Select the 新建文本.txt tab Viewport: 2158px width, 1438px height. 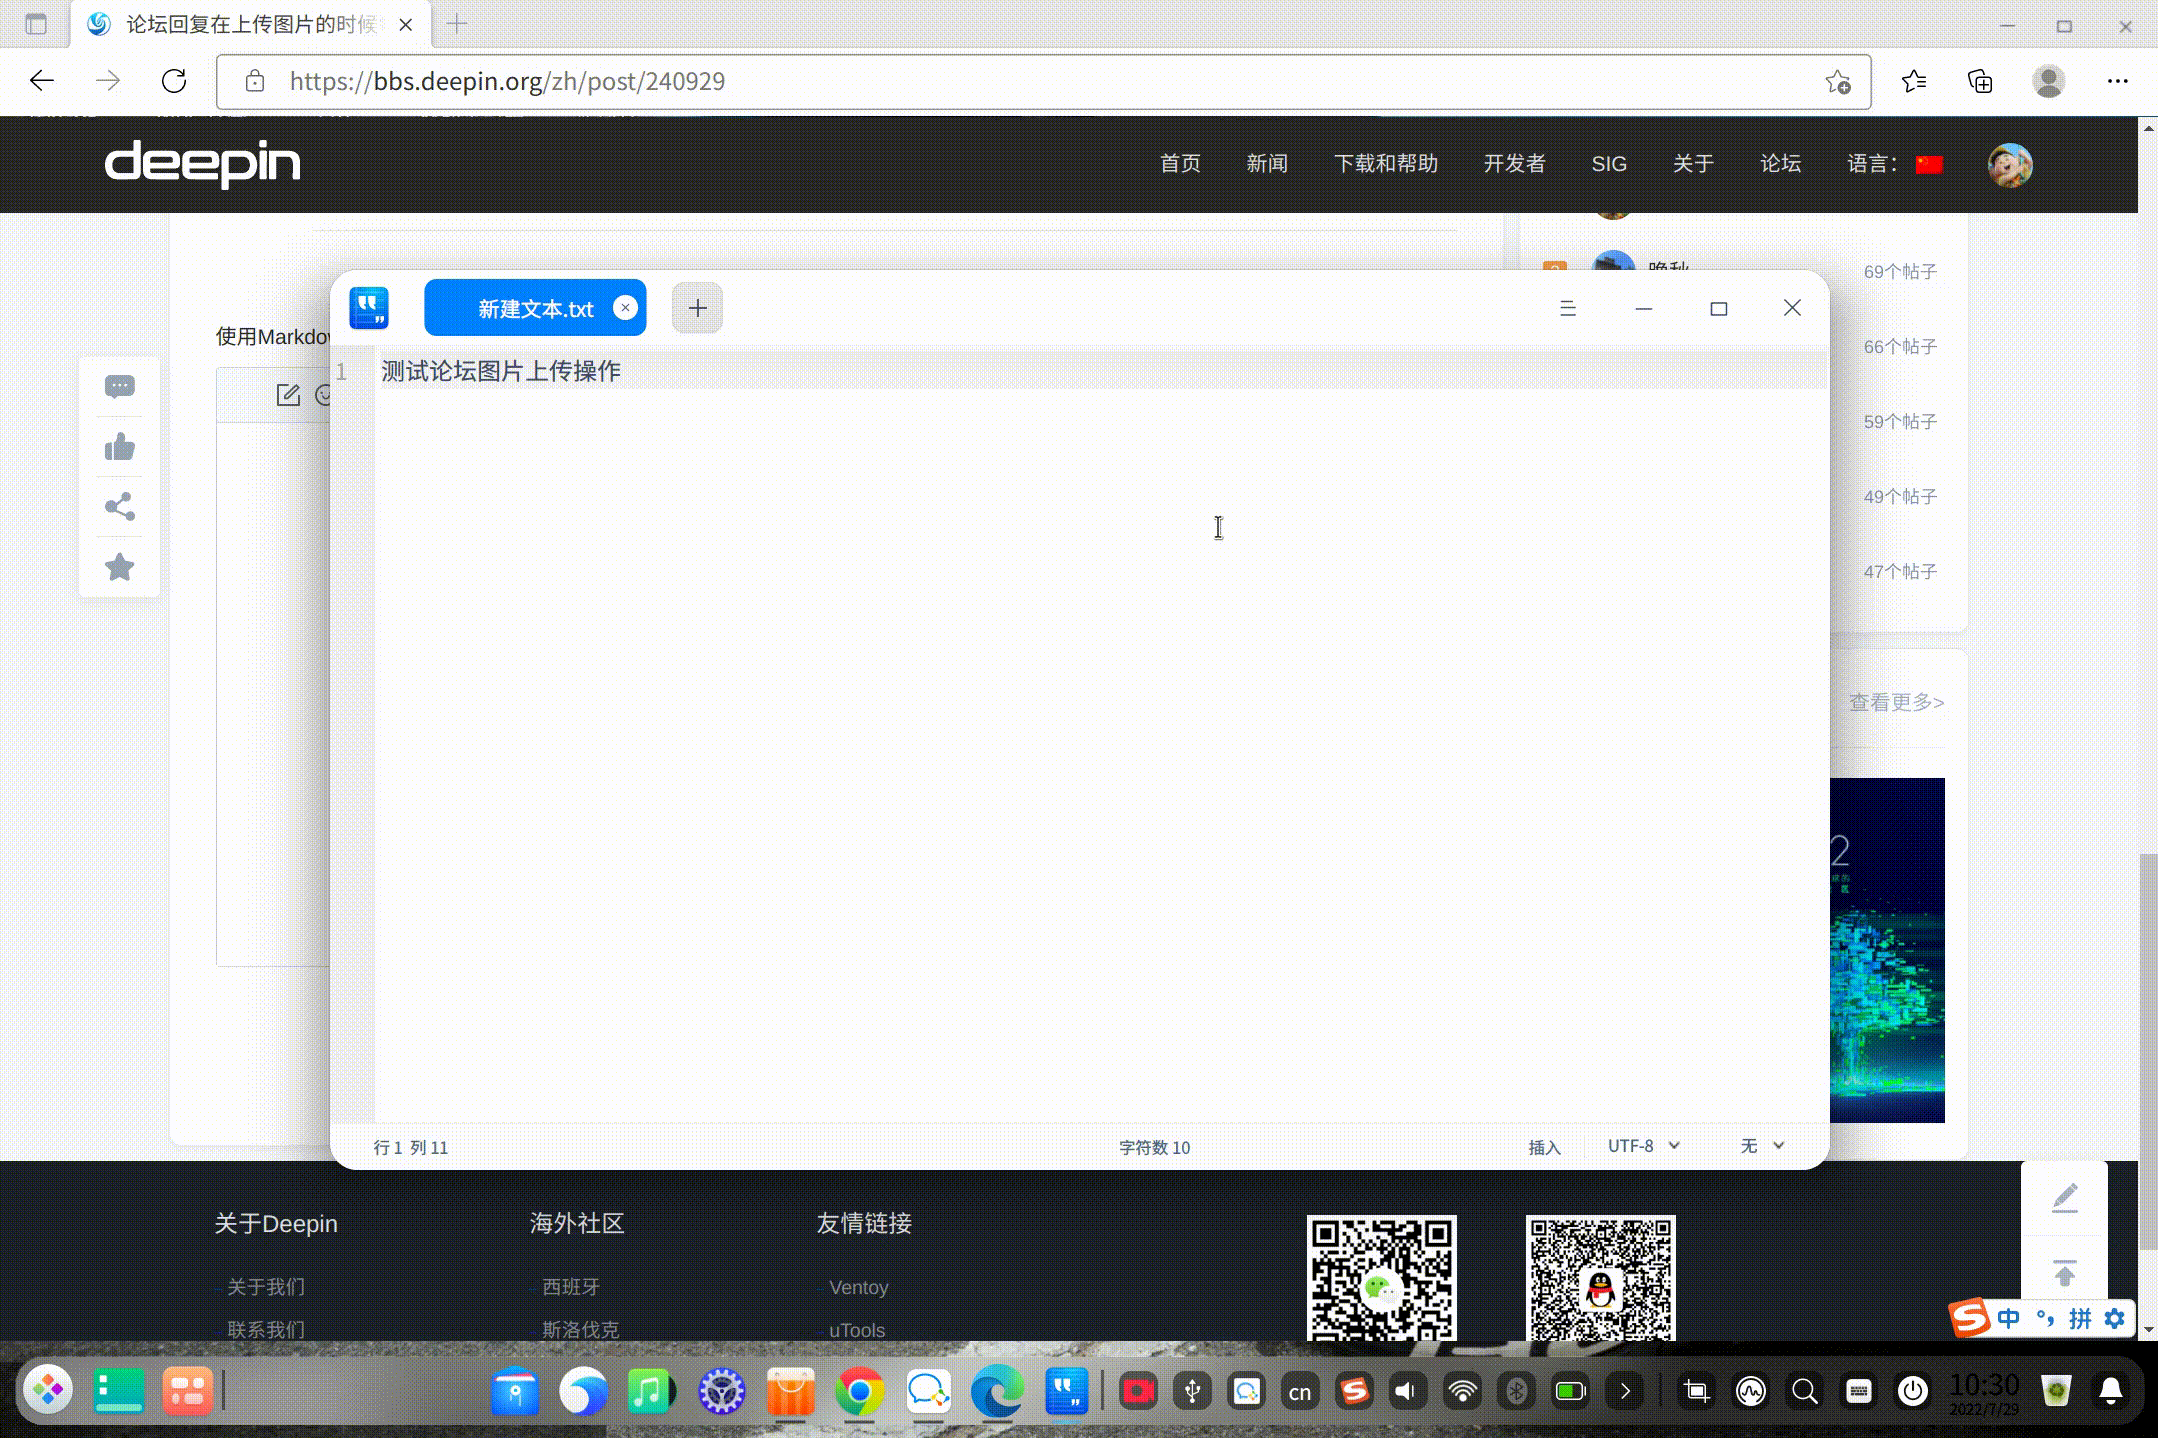tap(535, 308)
